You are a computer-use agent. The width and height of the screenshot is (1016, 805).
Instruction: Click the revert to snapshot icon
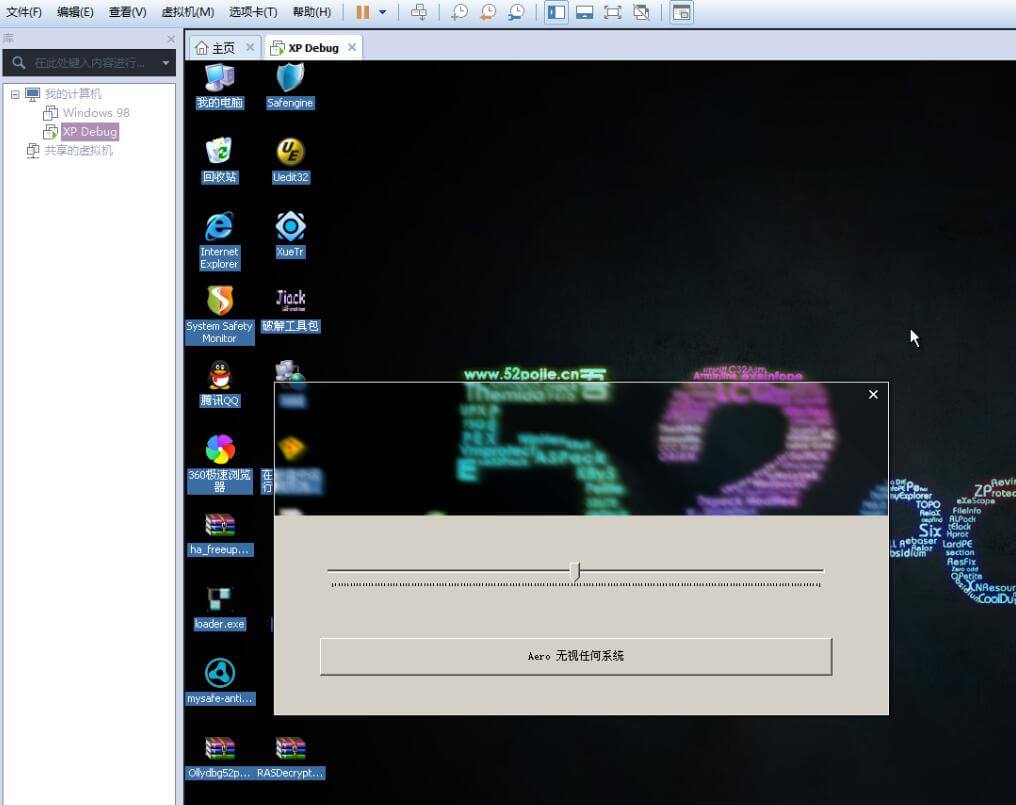487,12
